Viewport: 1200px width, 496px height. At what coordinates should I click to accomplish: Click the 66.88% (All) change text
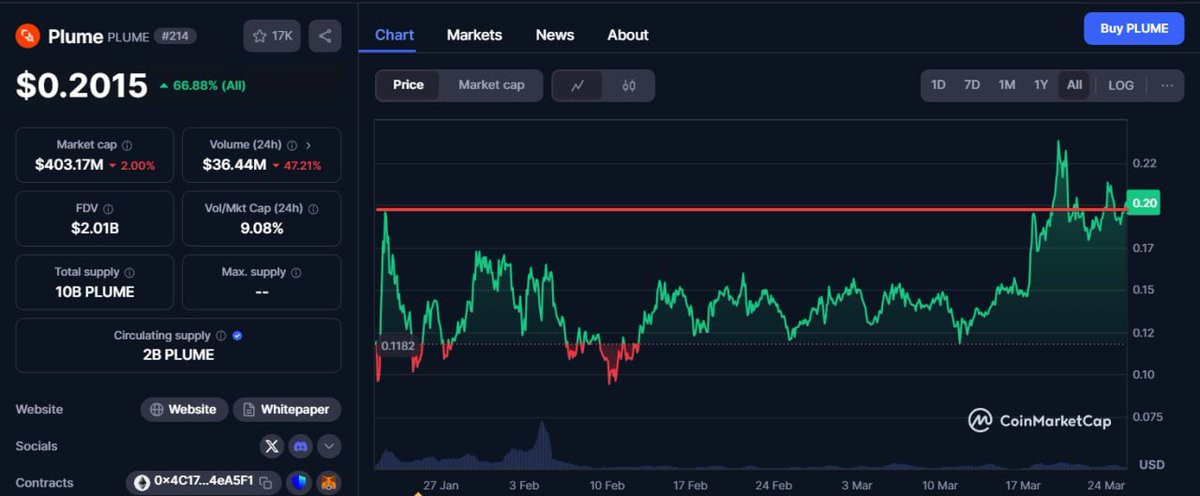(202, 86)
